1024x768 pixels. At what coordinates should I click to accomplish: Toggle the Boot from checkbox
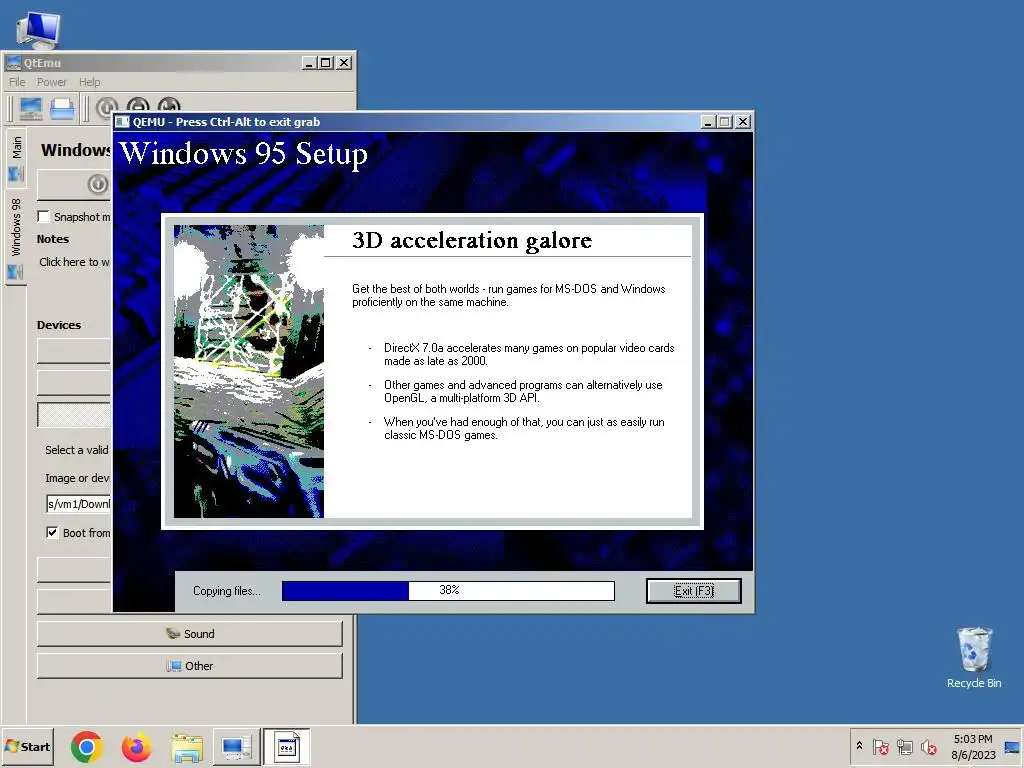click(x=52, y=532)
